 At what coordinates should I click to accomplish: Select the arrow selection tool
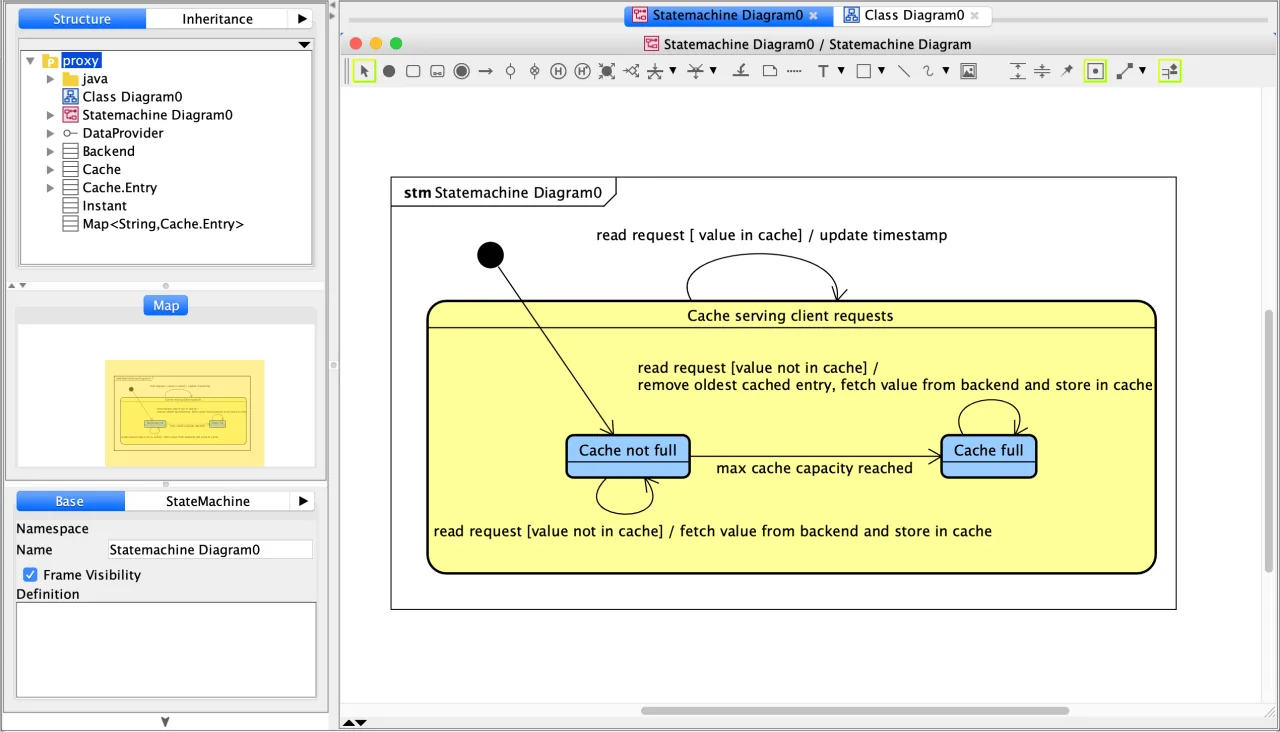[364, 71]
